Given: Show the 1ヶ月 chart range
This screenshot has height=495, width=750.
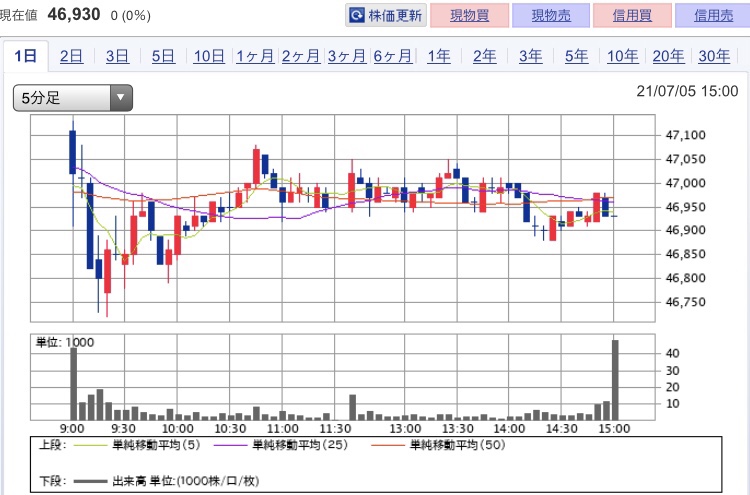Looking at the screenshot, I should pos(255,56).
